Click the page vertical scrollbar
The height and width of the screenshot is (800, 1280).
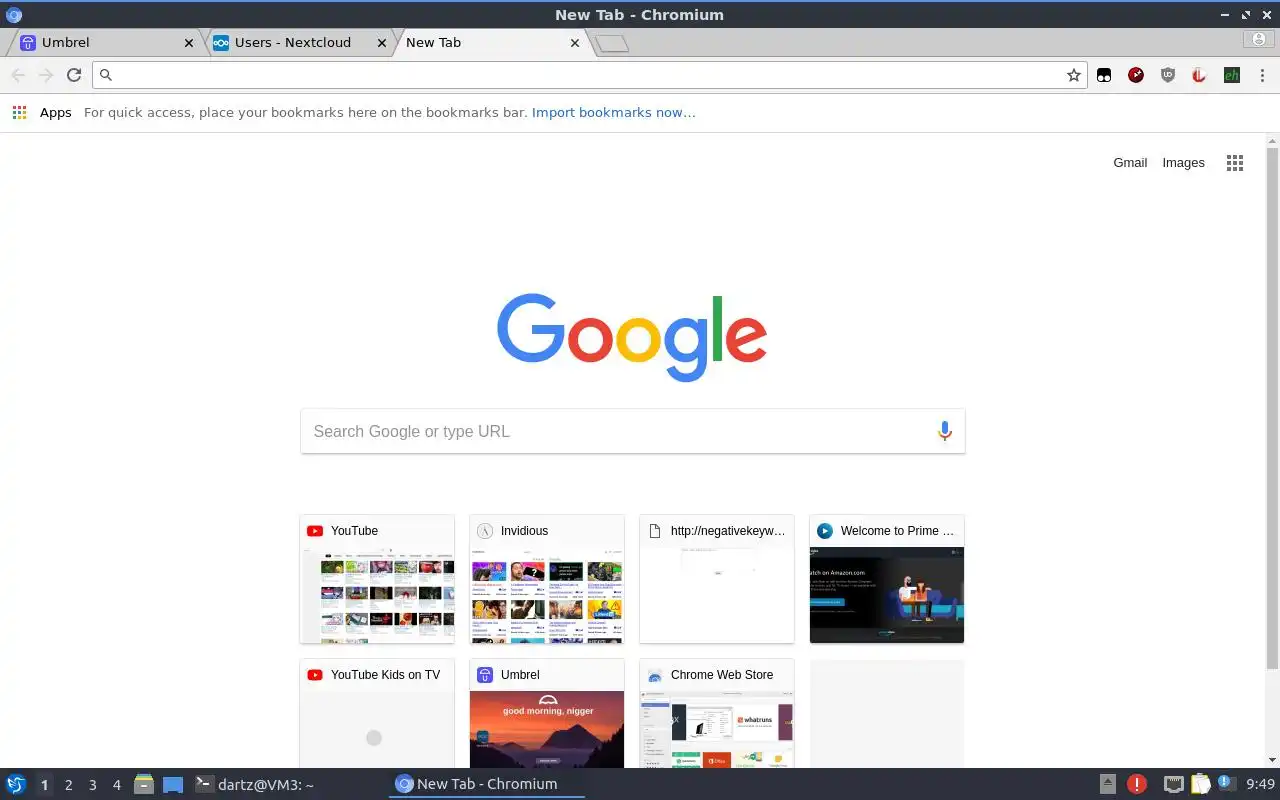[x=1272, y=408]
